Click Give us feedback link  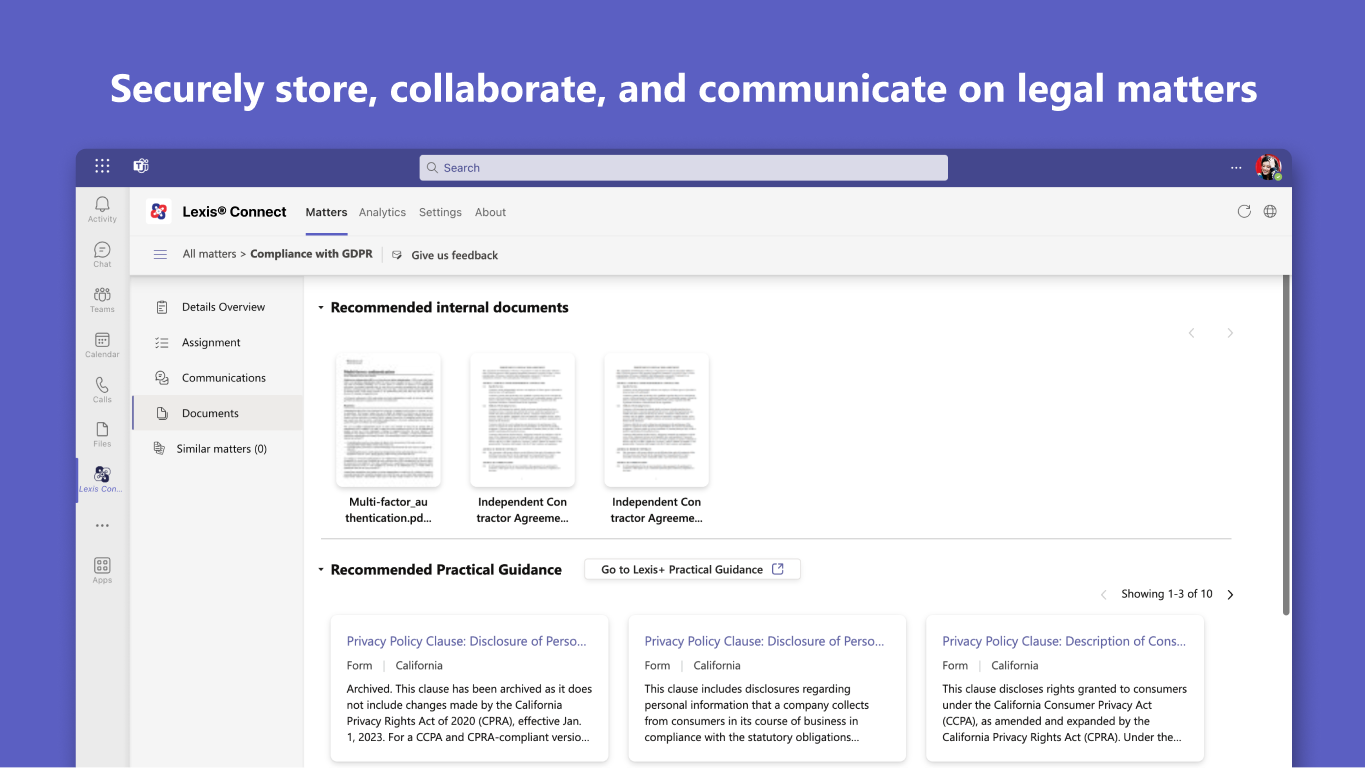pyautogui.click(x=455, y=255)
